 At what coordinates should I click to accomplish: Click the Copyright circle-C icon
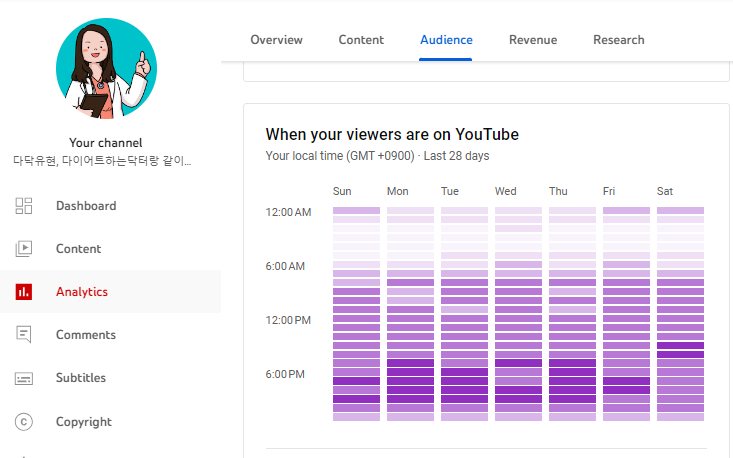tap(25, 422)
